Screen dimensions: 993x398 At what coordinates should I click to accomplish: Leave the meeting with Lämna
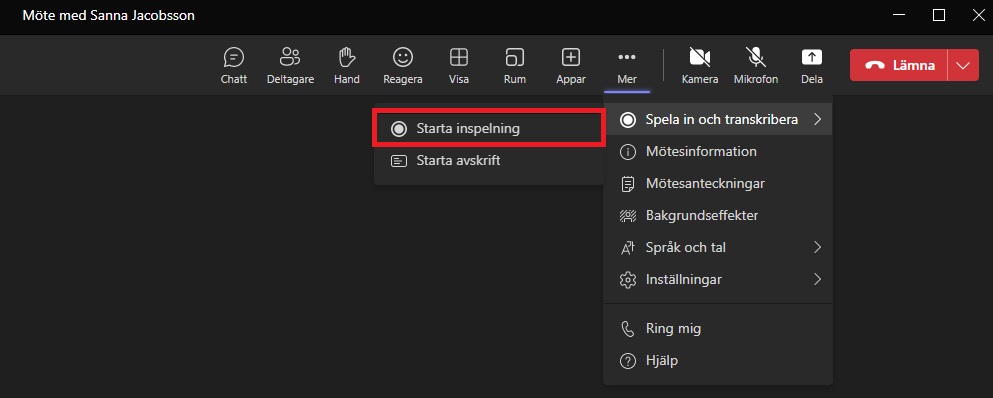click(899, 65)
